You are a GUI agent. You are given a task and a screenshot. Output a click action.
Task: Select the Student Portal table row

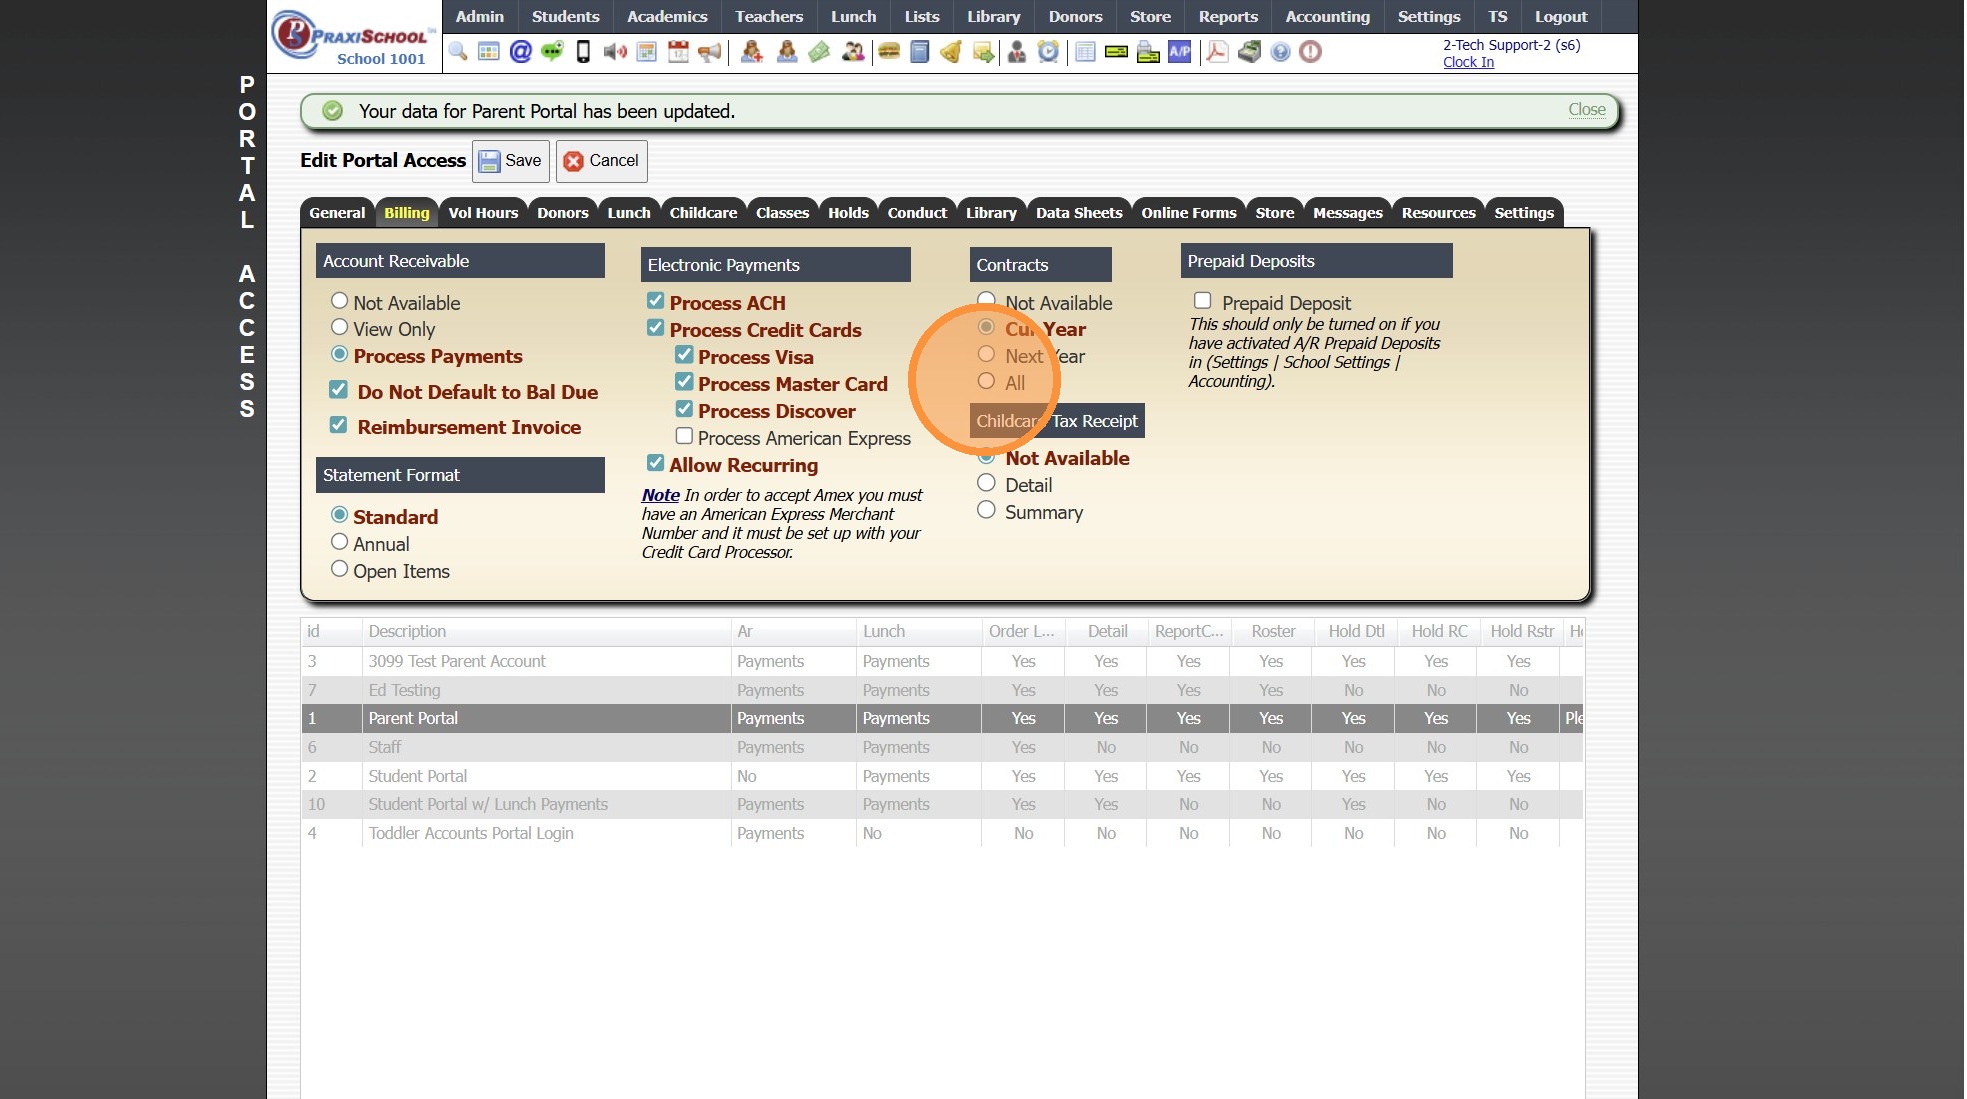pos(418,776)
